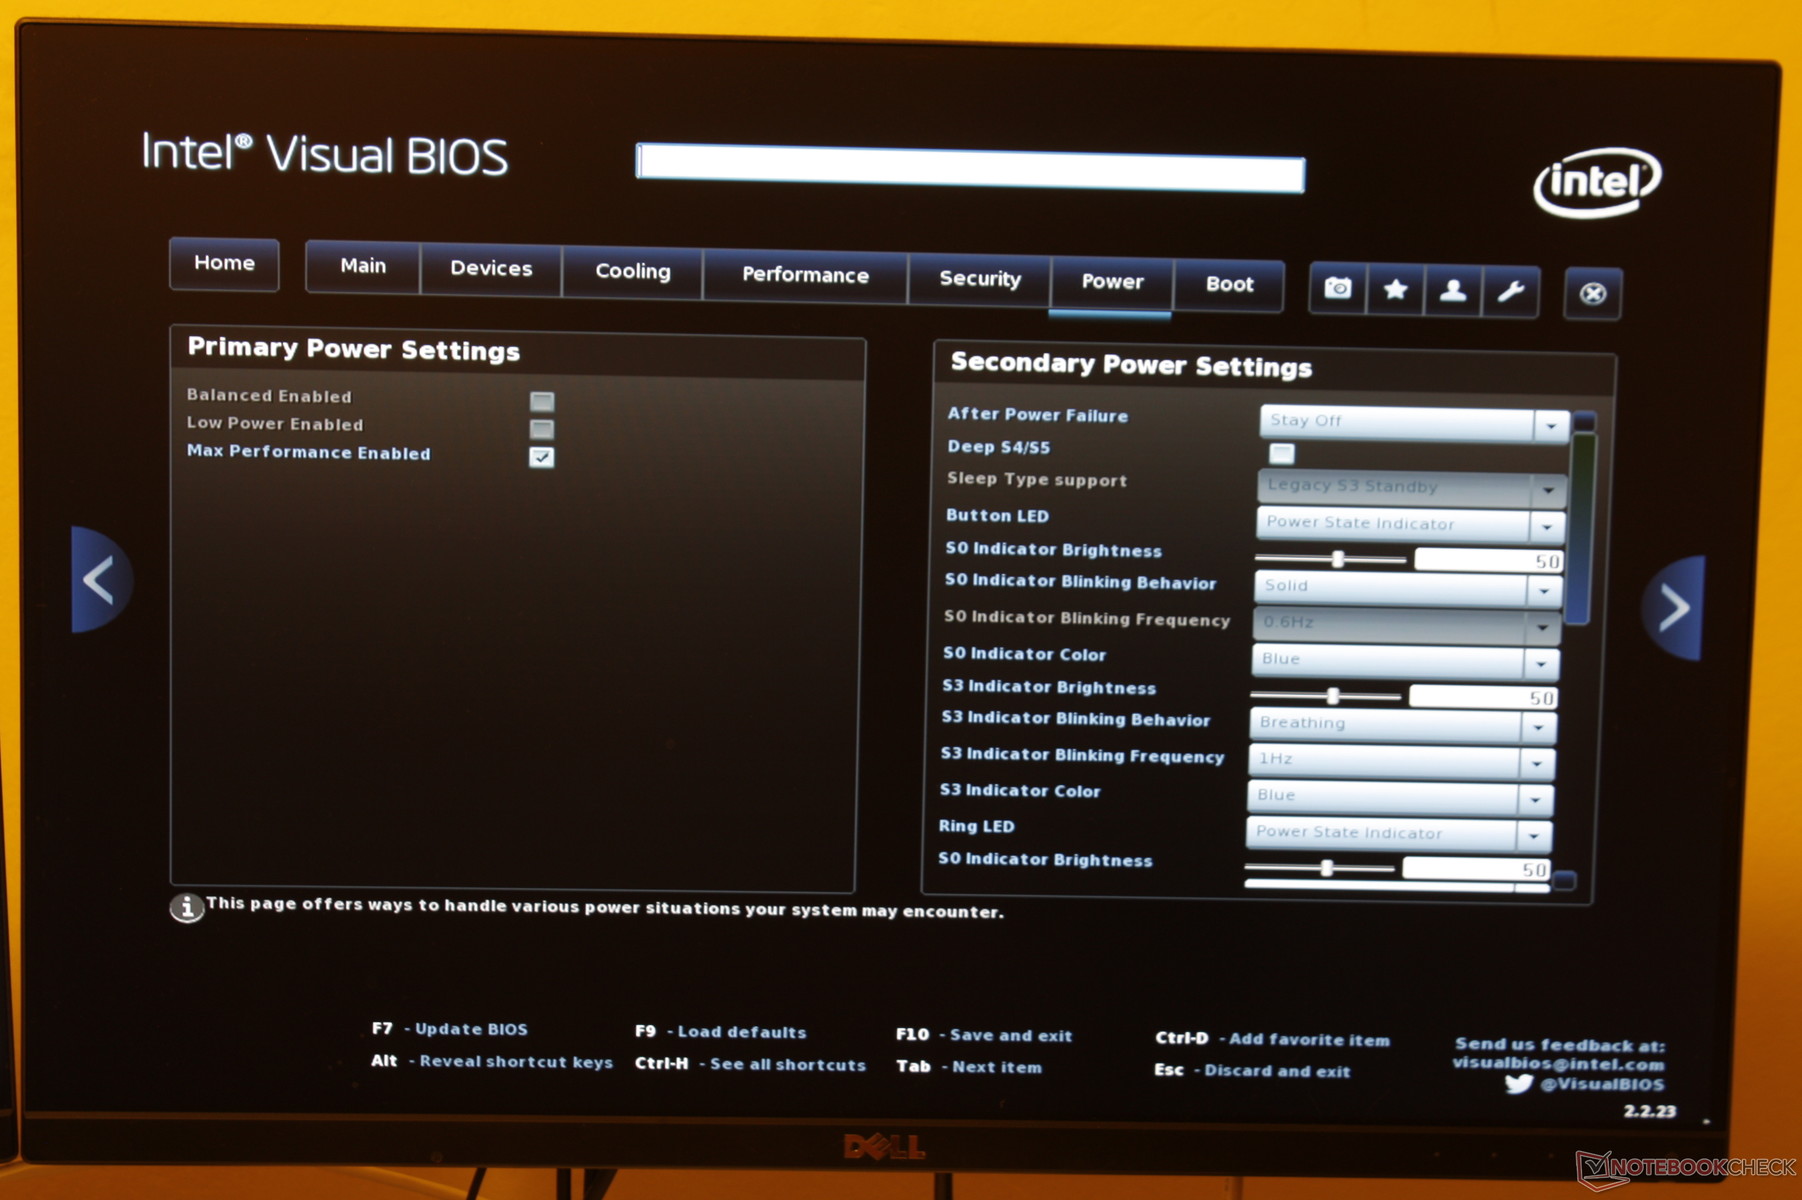Uncheck Max Performance Enabled checkbox

click(542, 457)
